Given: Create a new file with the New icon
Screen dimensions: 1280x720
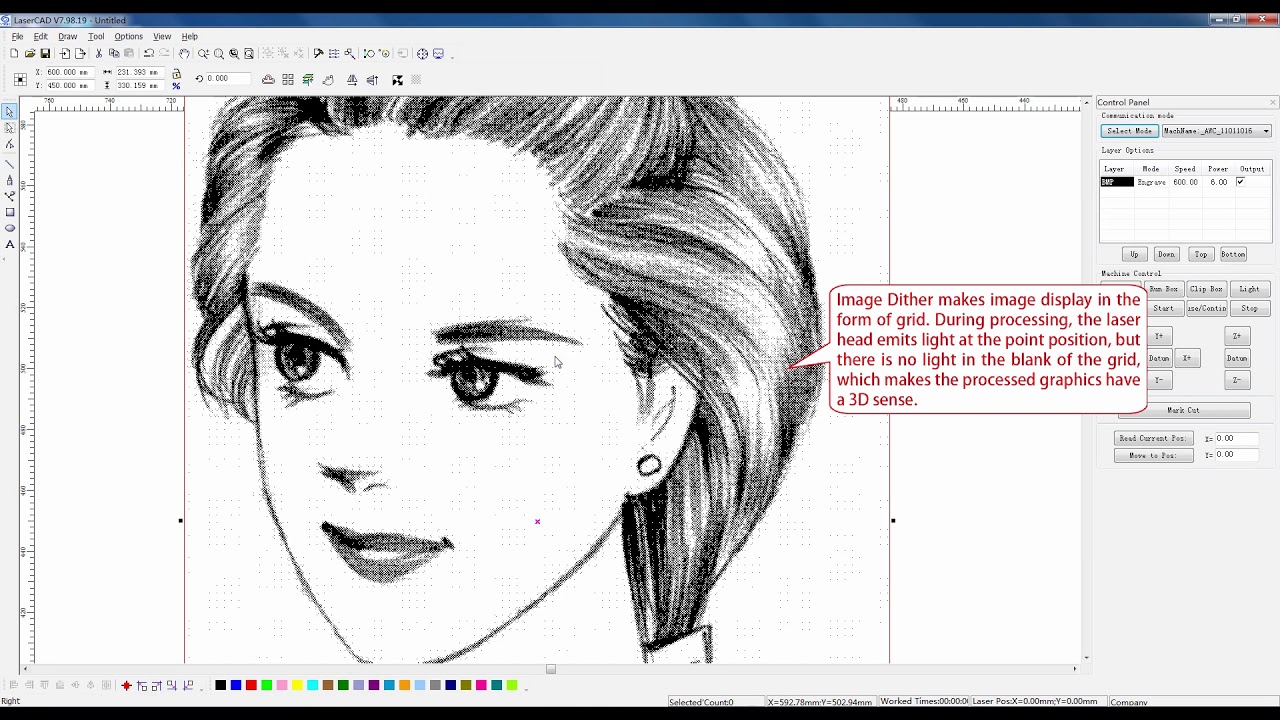Looking at the screenshot, I should coord(14,53).
